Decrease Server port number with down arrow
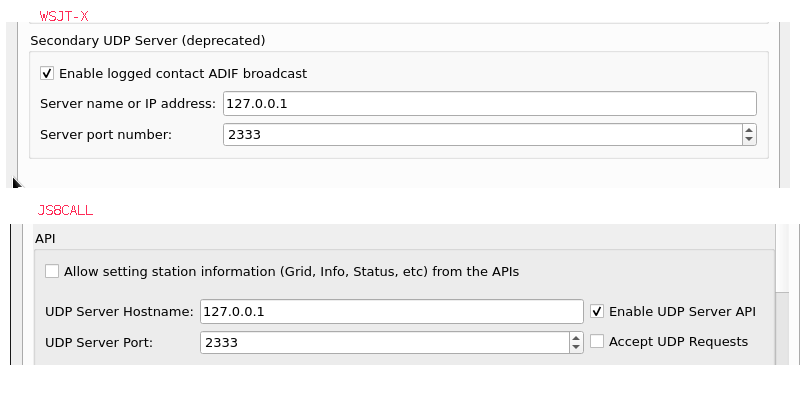 [x=749, y=140]
